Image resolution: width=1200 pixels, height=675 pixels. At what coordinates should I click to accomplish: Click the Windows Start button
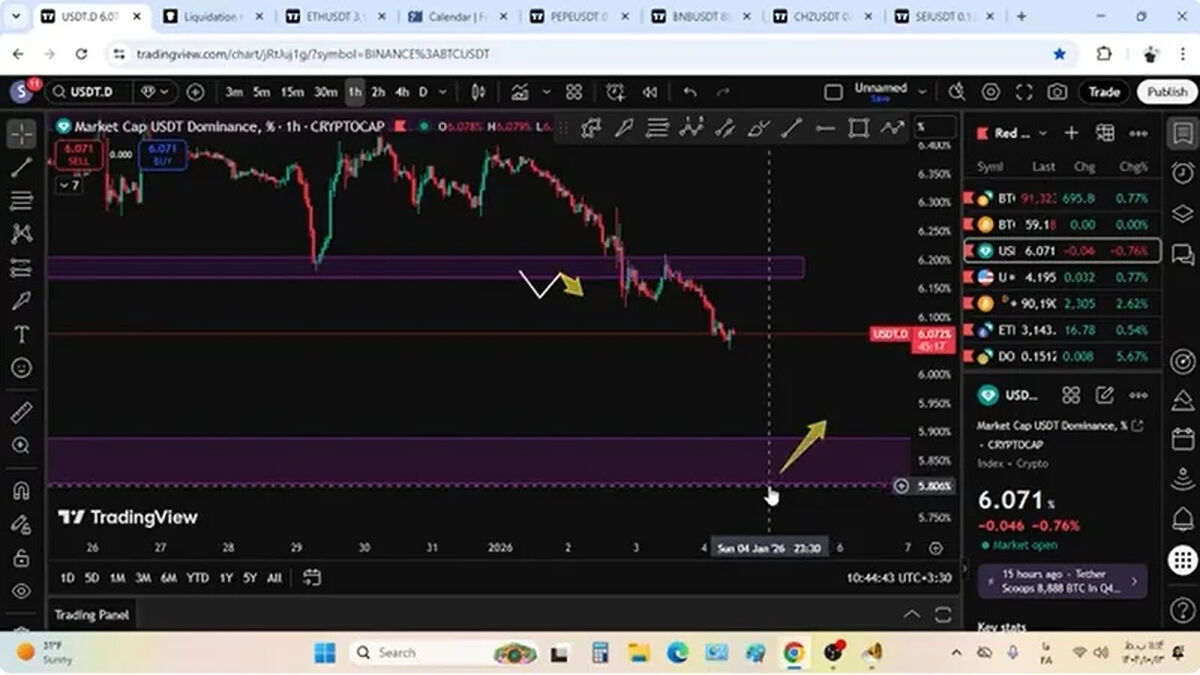tap(324, 653)
